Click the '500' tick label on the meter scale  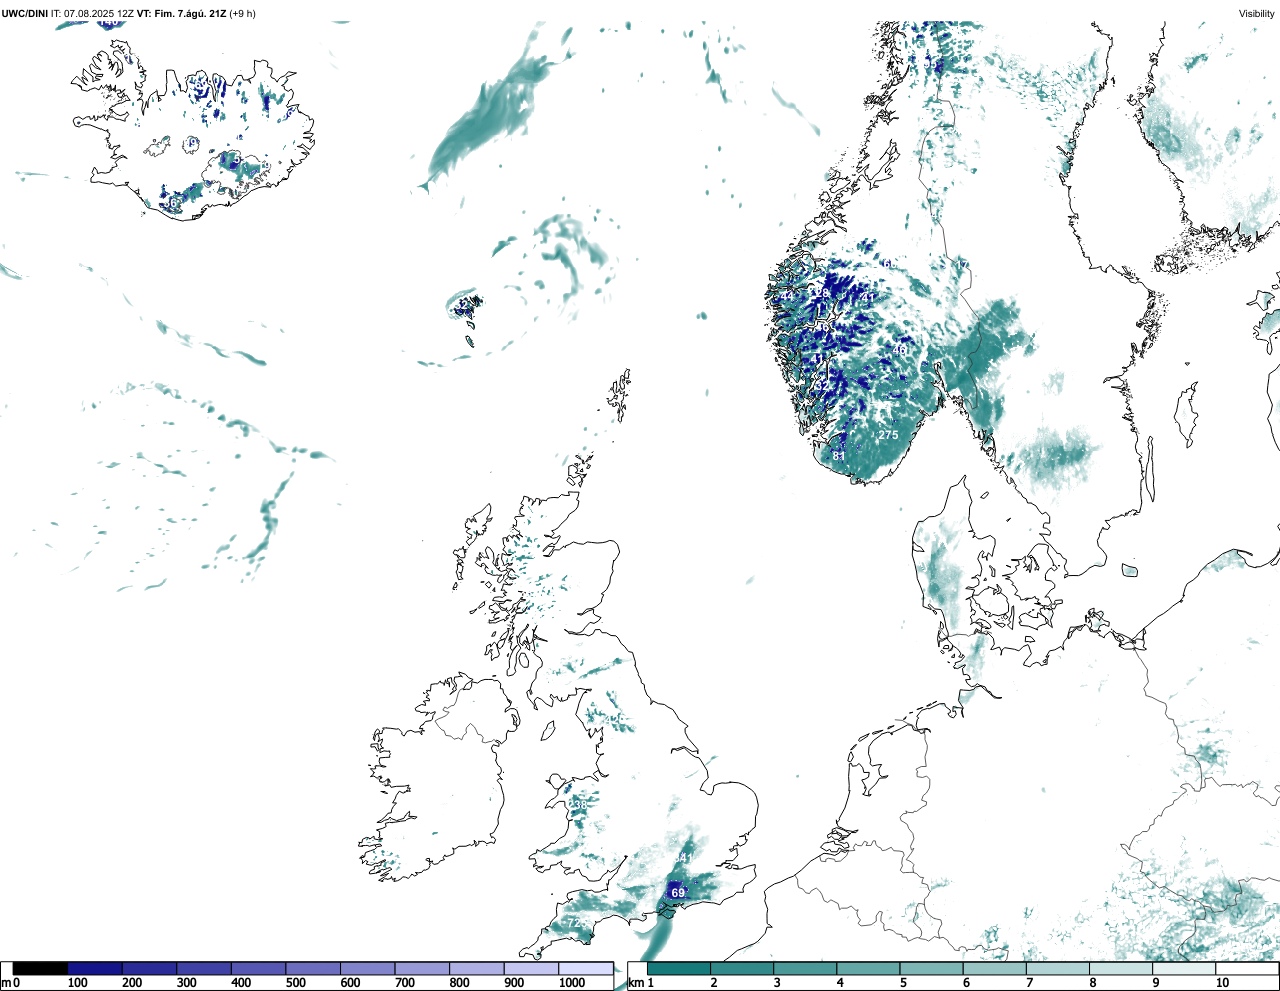pyautogui.click(x=295, y=983)
